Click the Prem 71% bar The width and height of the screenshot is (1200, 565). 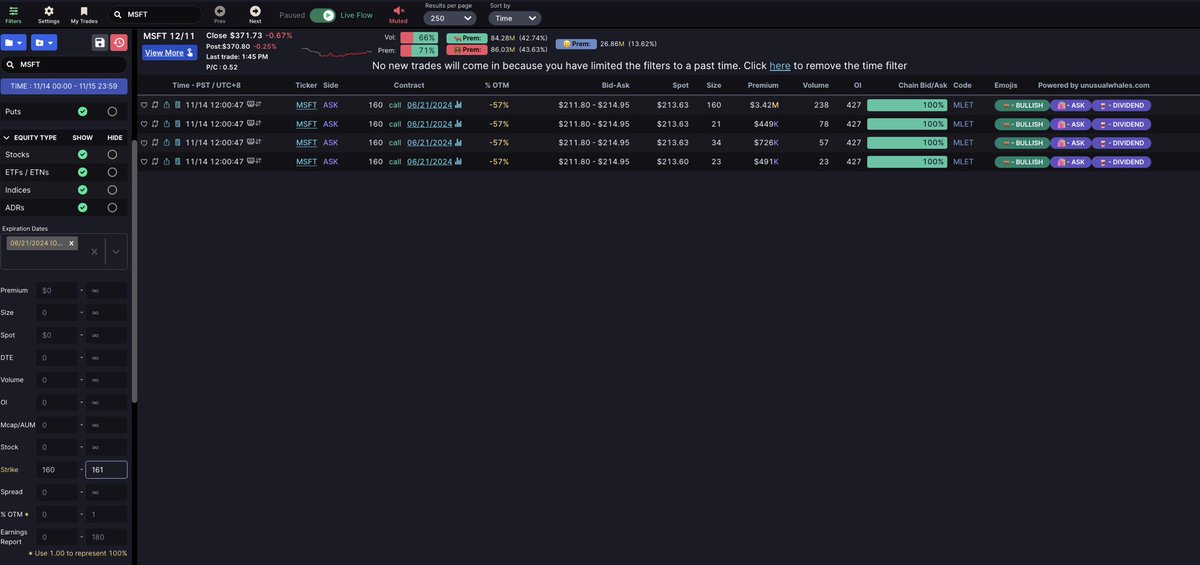(419, 50)
